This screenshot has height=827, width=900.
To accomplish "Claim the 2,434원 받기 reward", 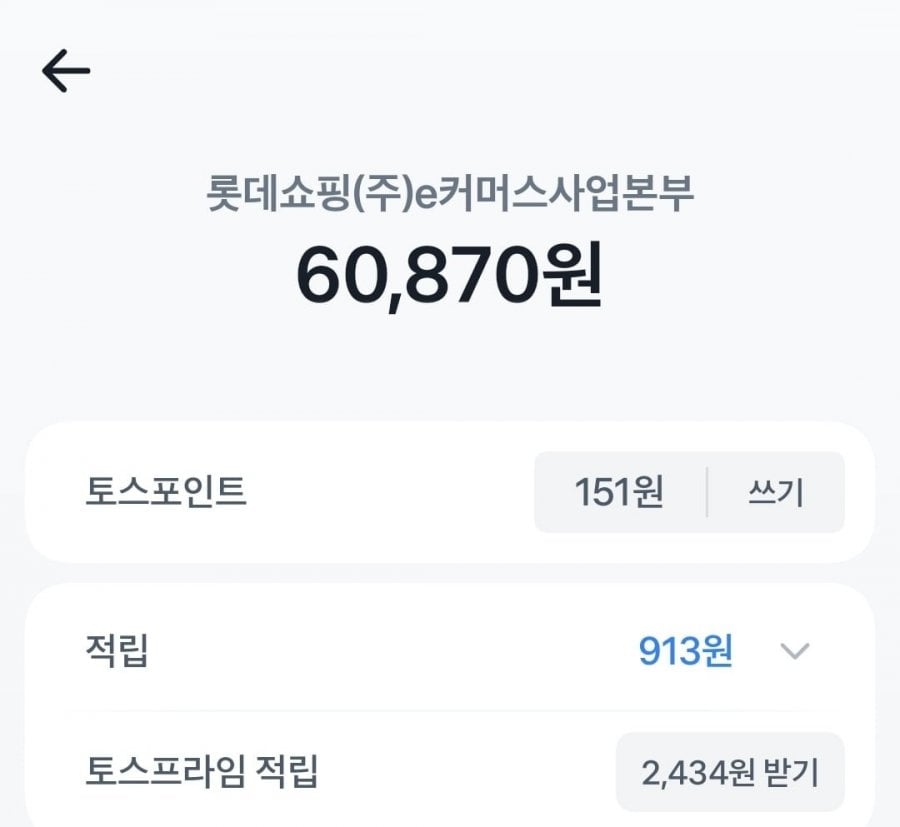I will (730, 772).
